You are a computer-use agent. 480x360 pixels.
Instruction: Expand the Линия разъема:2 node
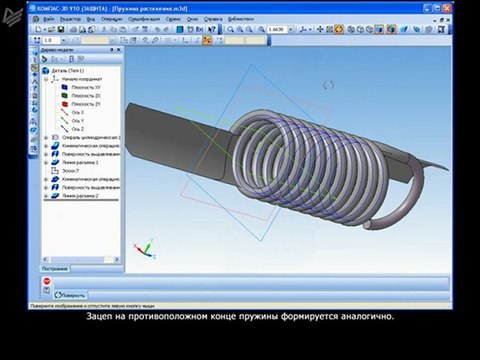pyautogui.click(x=46, y=196)
